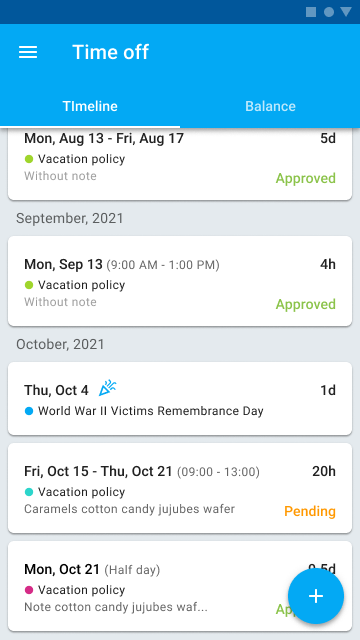Click the party popper holiday icon
Viewport: 360px width, 640px height.
[x=108, y=388]
